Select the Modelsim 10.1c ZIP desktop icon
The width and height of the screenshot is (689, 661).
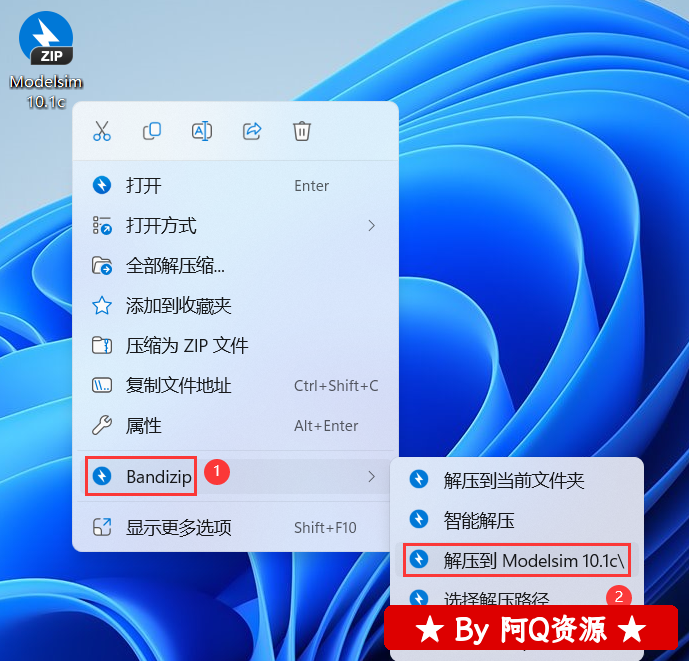(x=46, y=59)
